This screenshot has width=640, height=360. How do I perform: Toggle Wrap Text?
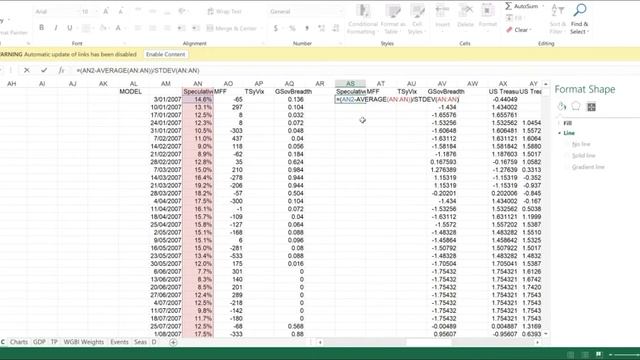point(224,11)
